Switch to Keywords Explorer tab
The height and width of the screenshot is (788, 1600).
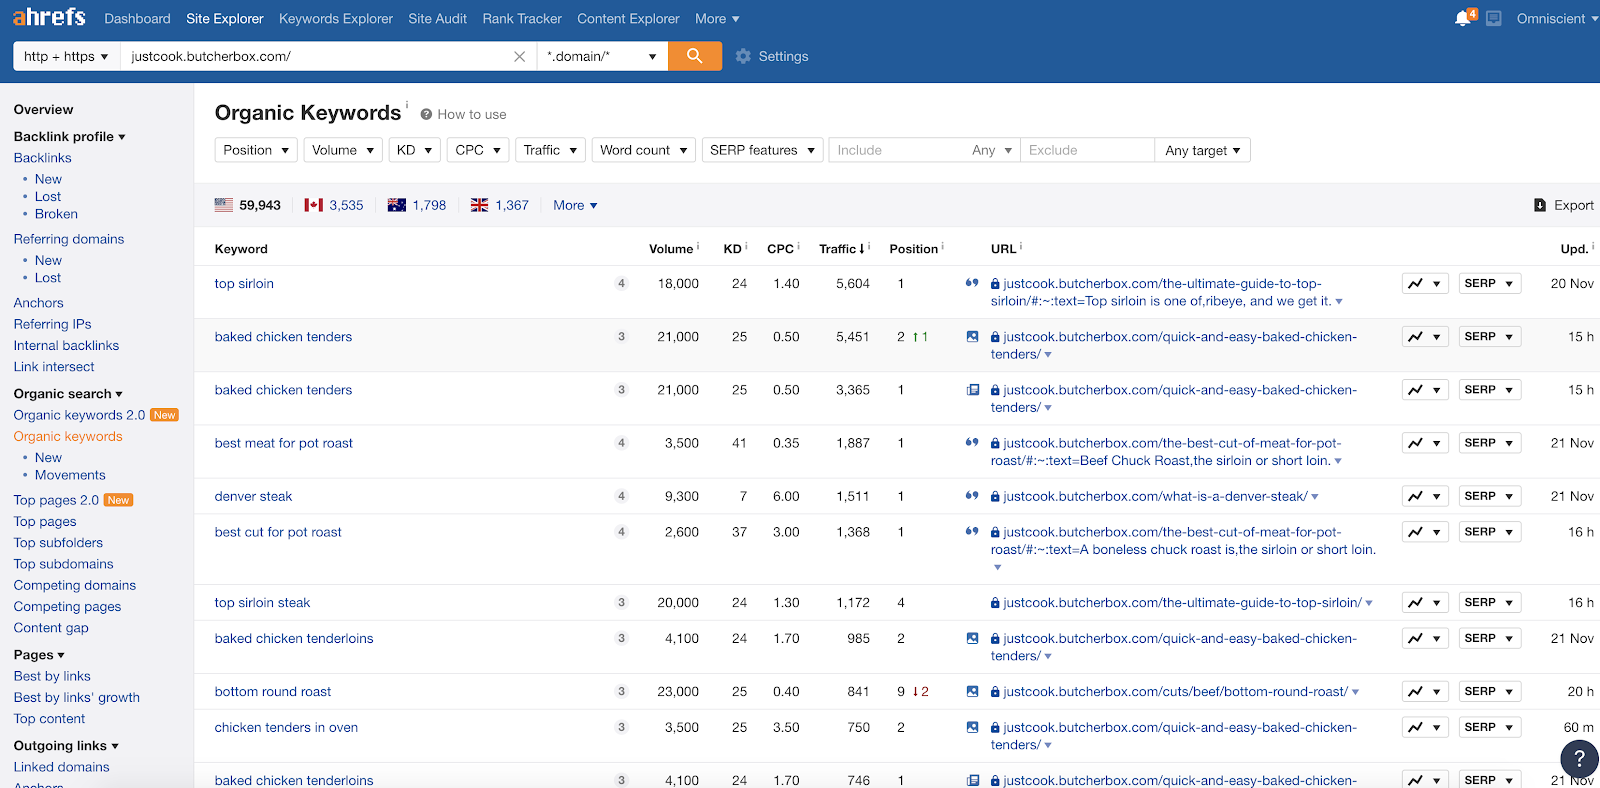[x=335, y=19]
